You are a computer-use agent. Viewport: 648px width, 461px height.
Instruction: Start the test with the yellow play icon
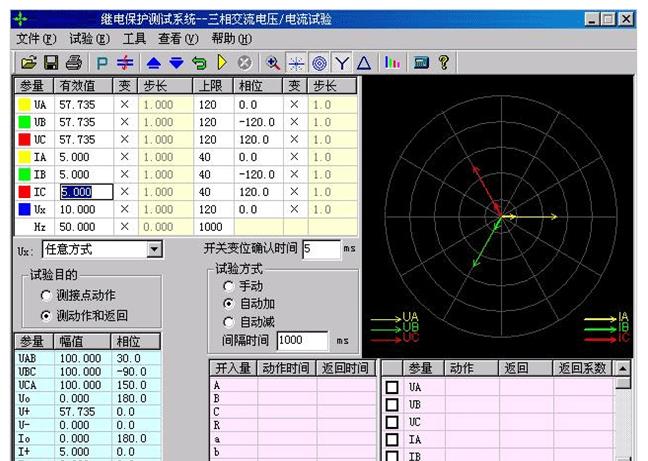[x=222, y=63]
